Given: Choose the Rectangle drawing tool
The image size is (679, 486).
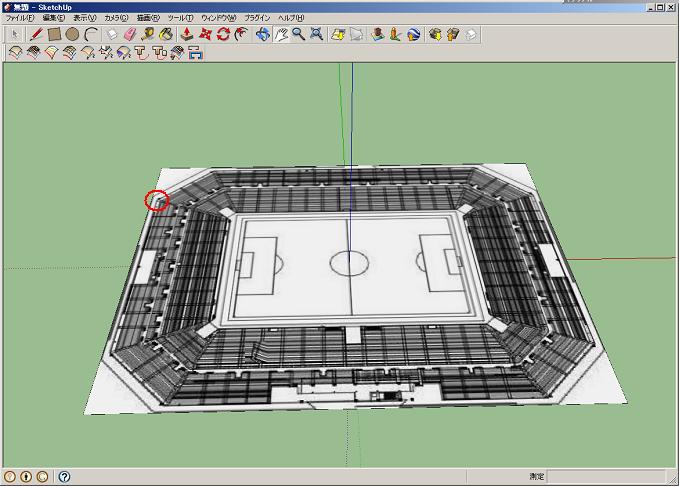Looking at the screenshot, I should tap(55, 34).
